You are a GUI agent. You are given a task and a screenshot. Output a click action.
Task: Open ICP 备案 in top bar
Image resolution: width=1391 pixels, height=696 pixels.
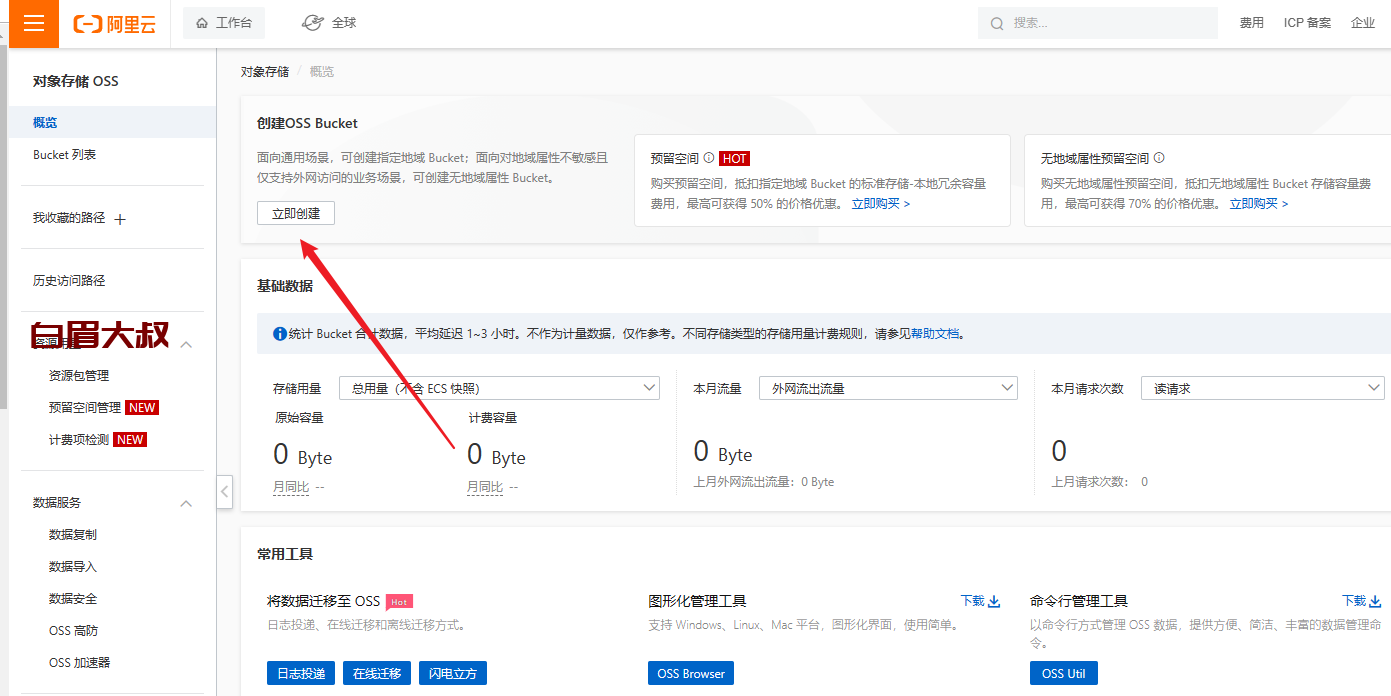pyautogui.click(x=1307, y=23)
